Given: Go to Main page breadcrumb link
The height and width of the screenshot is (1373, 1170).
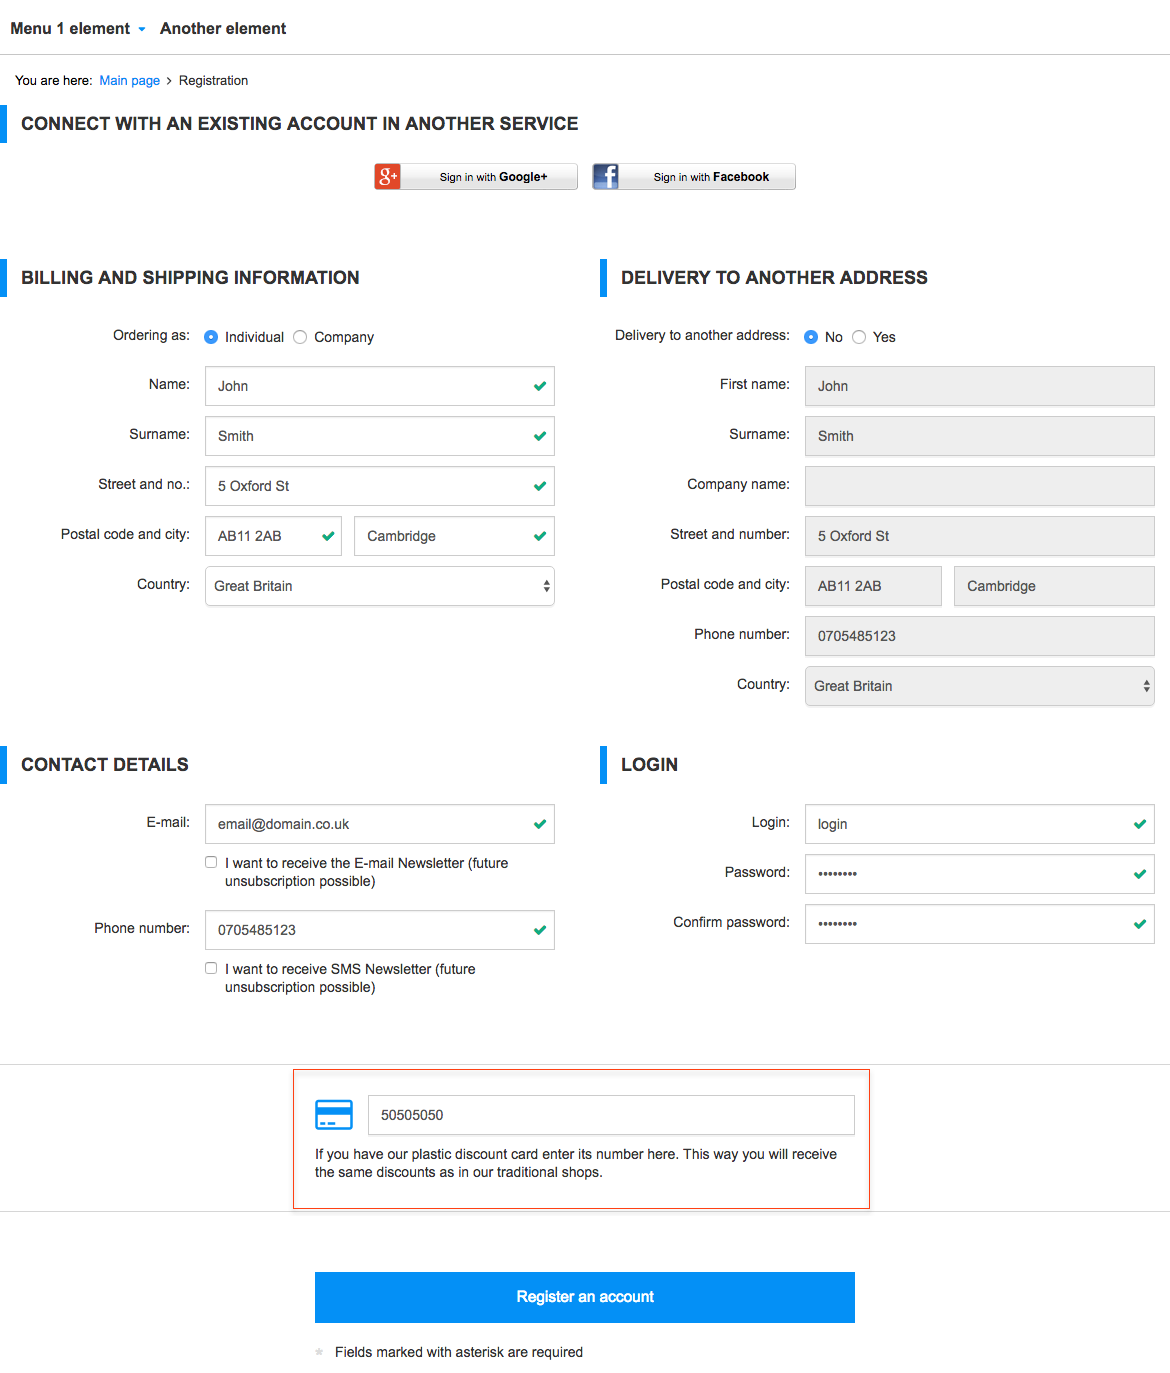Looking at the screenshot, I should tap(129, 81).
